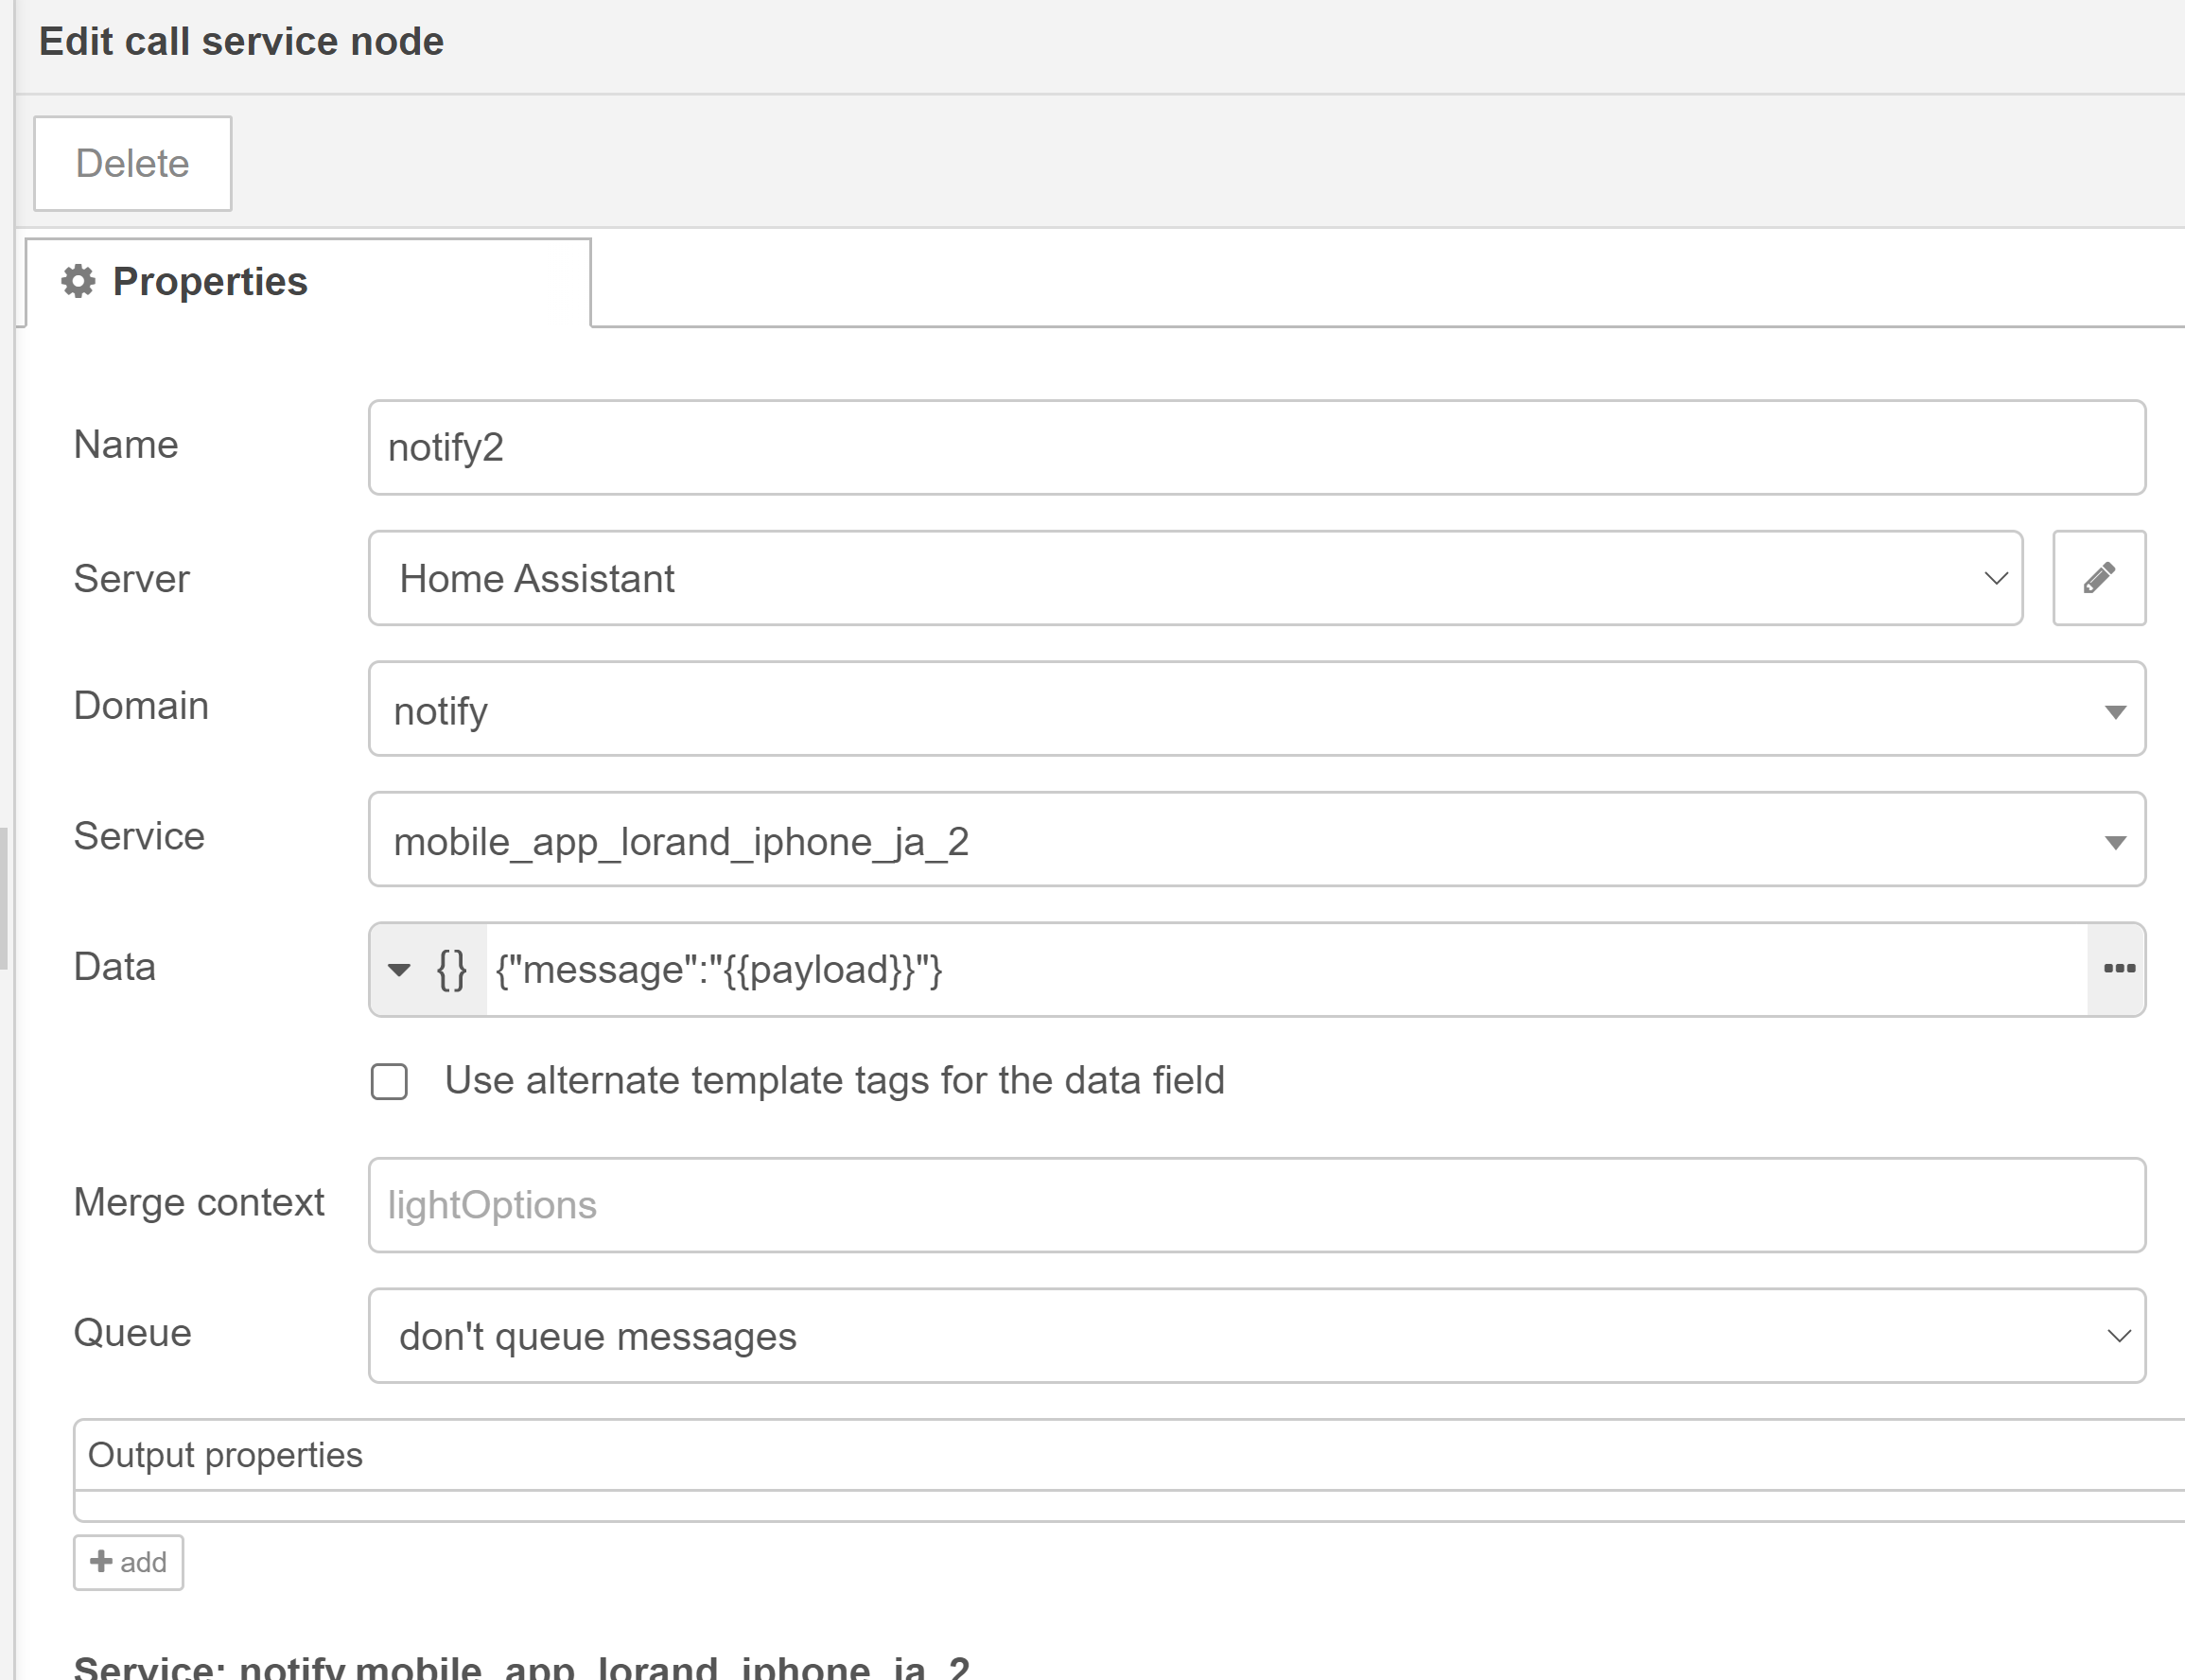Enable alternate template tags for the data field
Viewport: 2185px width, 1680px height.
point(389,1081)
